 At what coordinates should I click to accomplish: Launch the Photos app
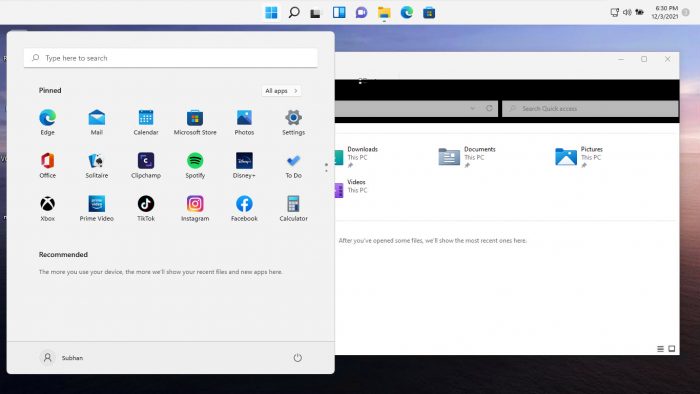(x=244, y=122)
